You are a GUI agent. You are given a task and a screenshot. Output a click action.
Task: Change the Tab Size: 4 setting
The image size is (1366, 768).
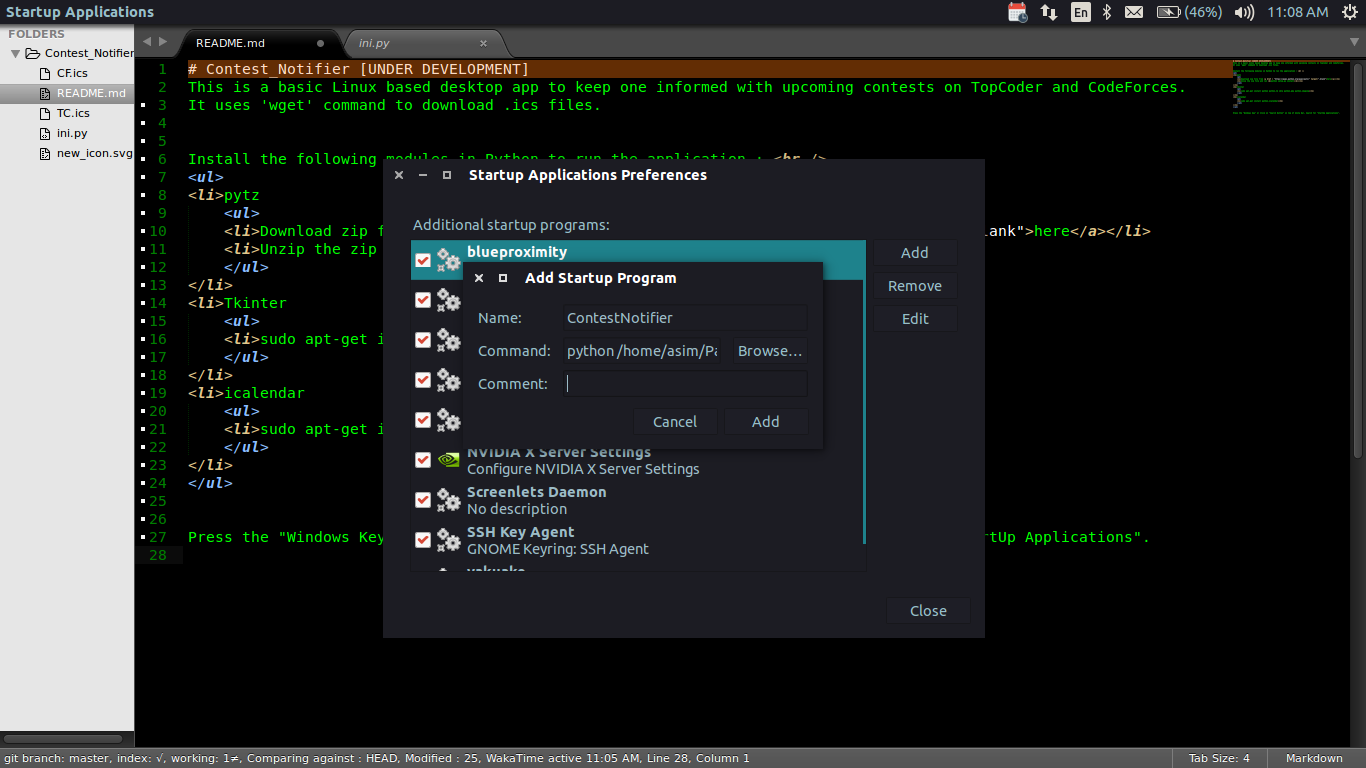[1218, 758]
